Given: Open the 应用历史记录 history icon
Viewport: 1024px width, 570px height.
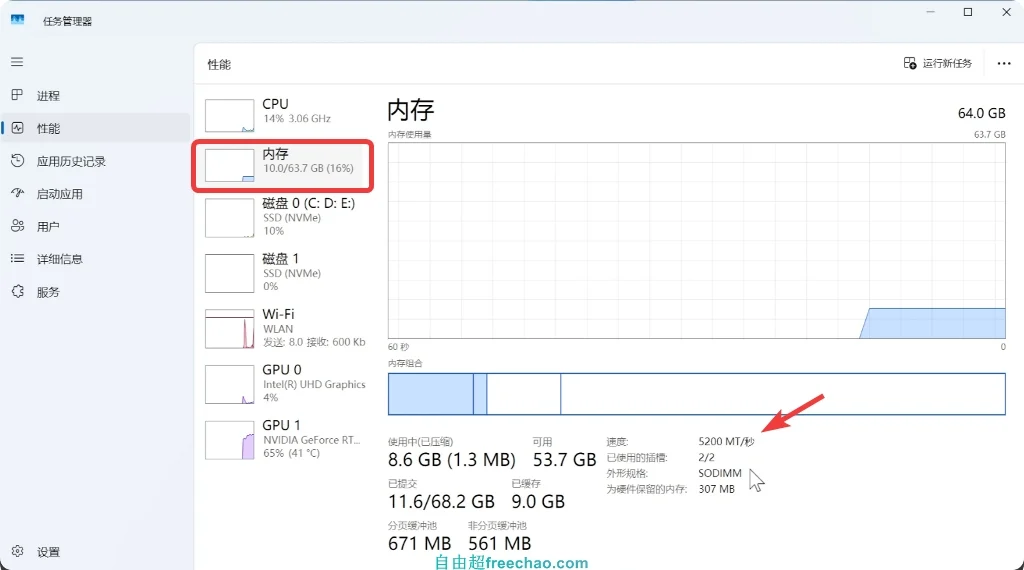Looking at the screenshot, I should 18,161.
